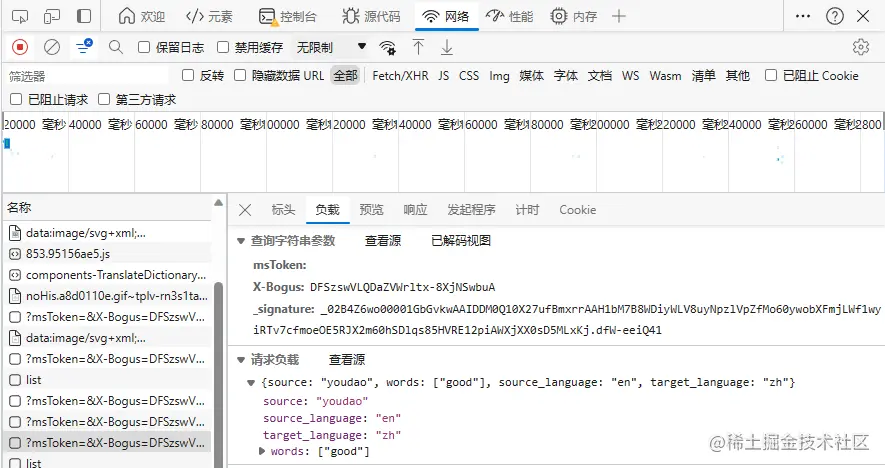The image size is (885, 468).
Task: Open the Console (控制台) tab
Action: pyautogui.click(x=288, y=16)
